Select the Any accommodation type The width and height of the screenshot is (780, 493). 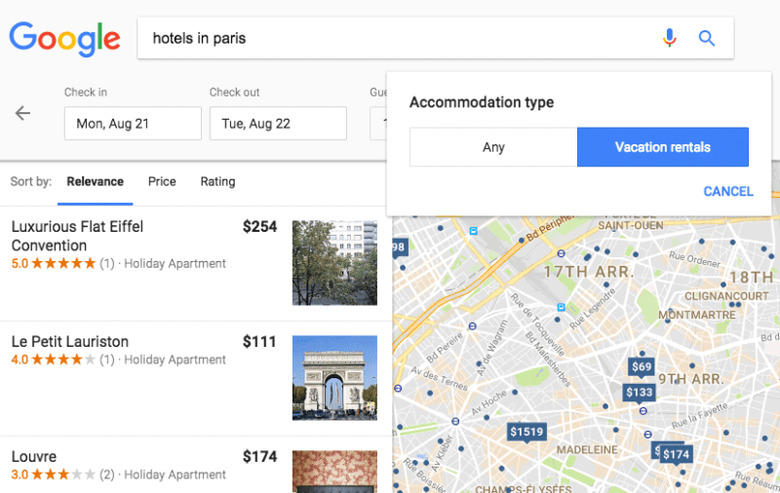[x=493, y=147]
